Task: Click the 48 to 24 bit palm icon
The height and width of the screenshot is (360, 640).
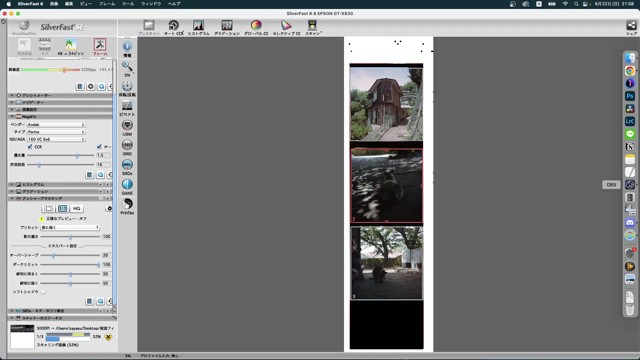Action: 71,44
